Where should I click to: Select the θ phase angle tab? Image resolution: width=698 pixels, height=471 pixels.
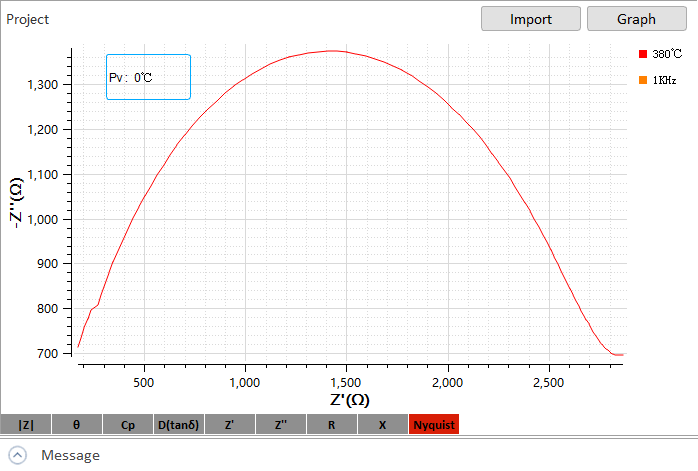(76, 425)
